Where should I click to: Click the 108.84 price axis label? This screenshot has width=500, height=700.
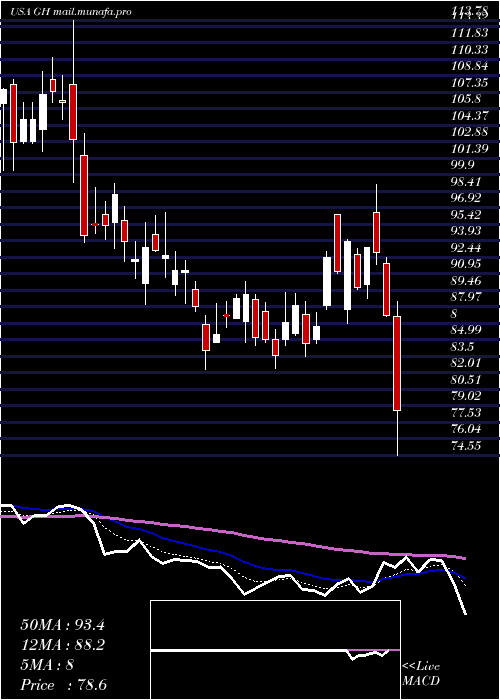[467, 66]
